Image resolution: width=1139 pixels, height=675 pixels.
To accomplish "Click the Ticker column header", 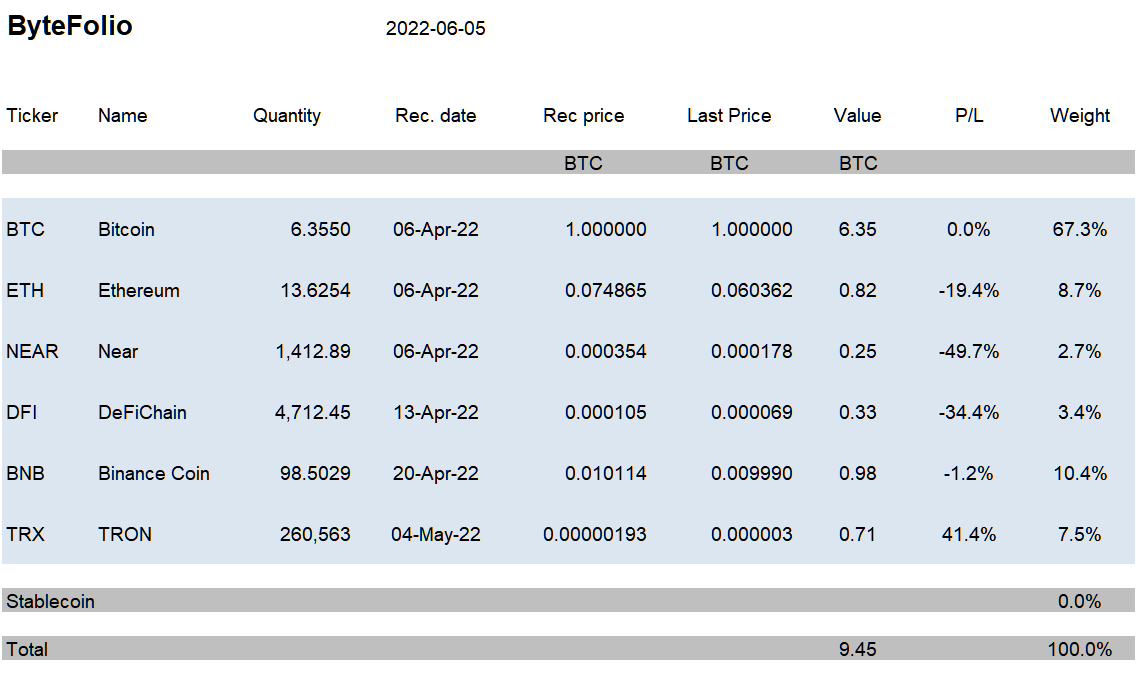I will 32,116.
